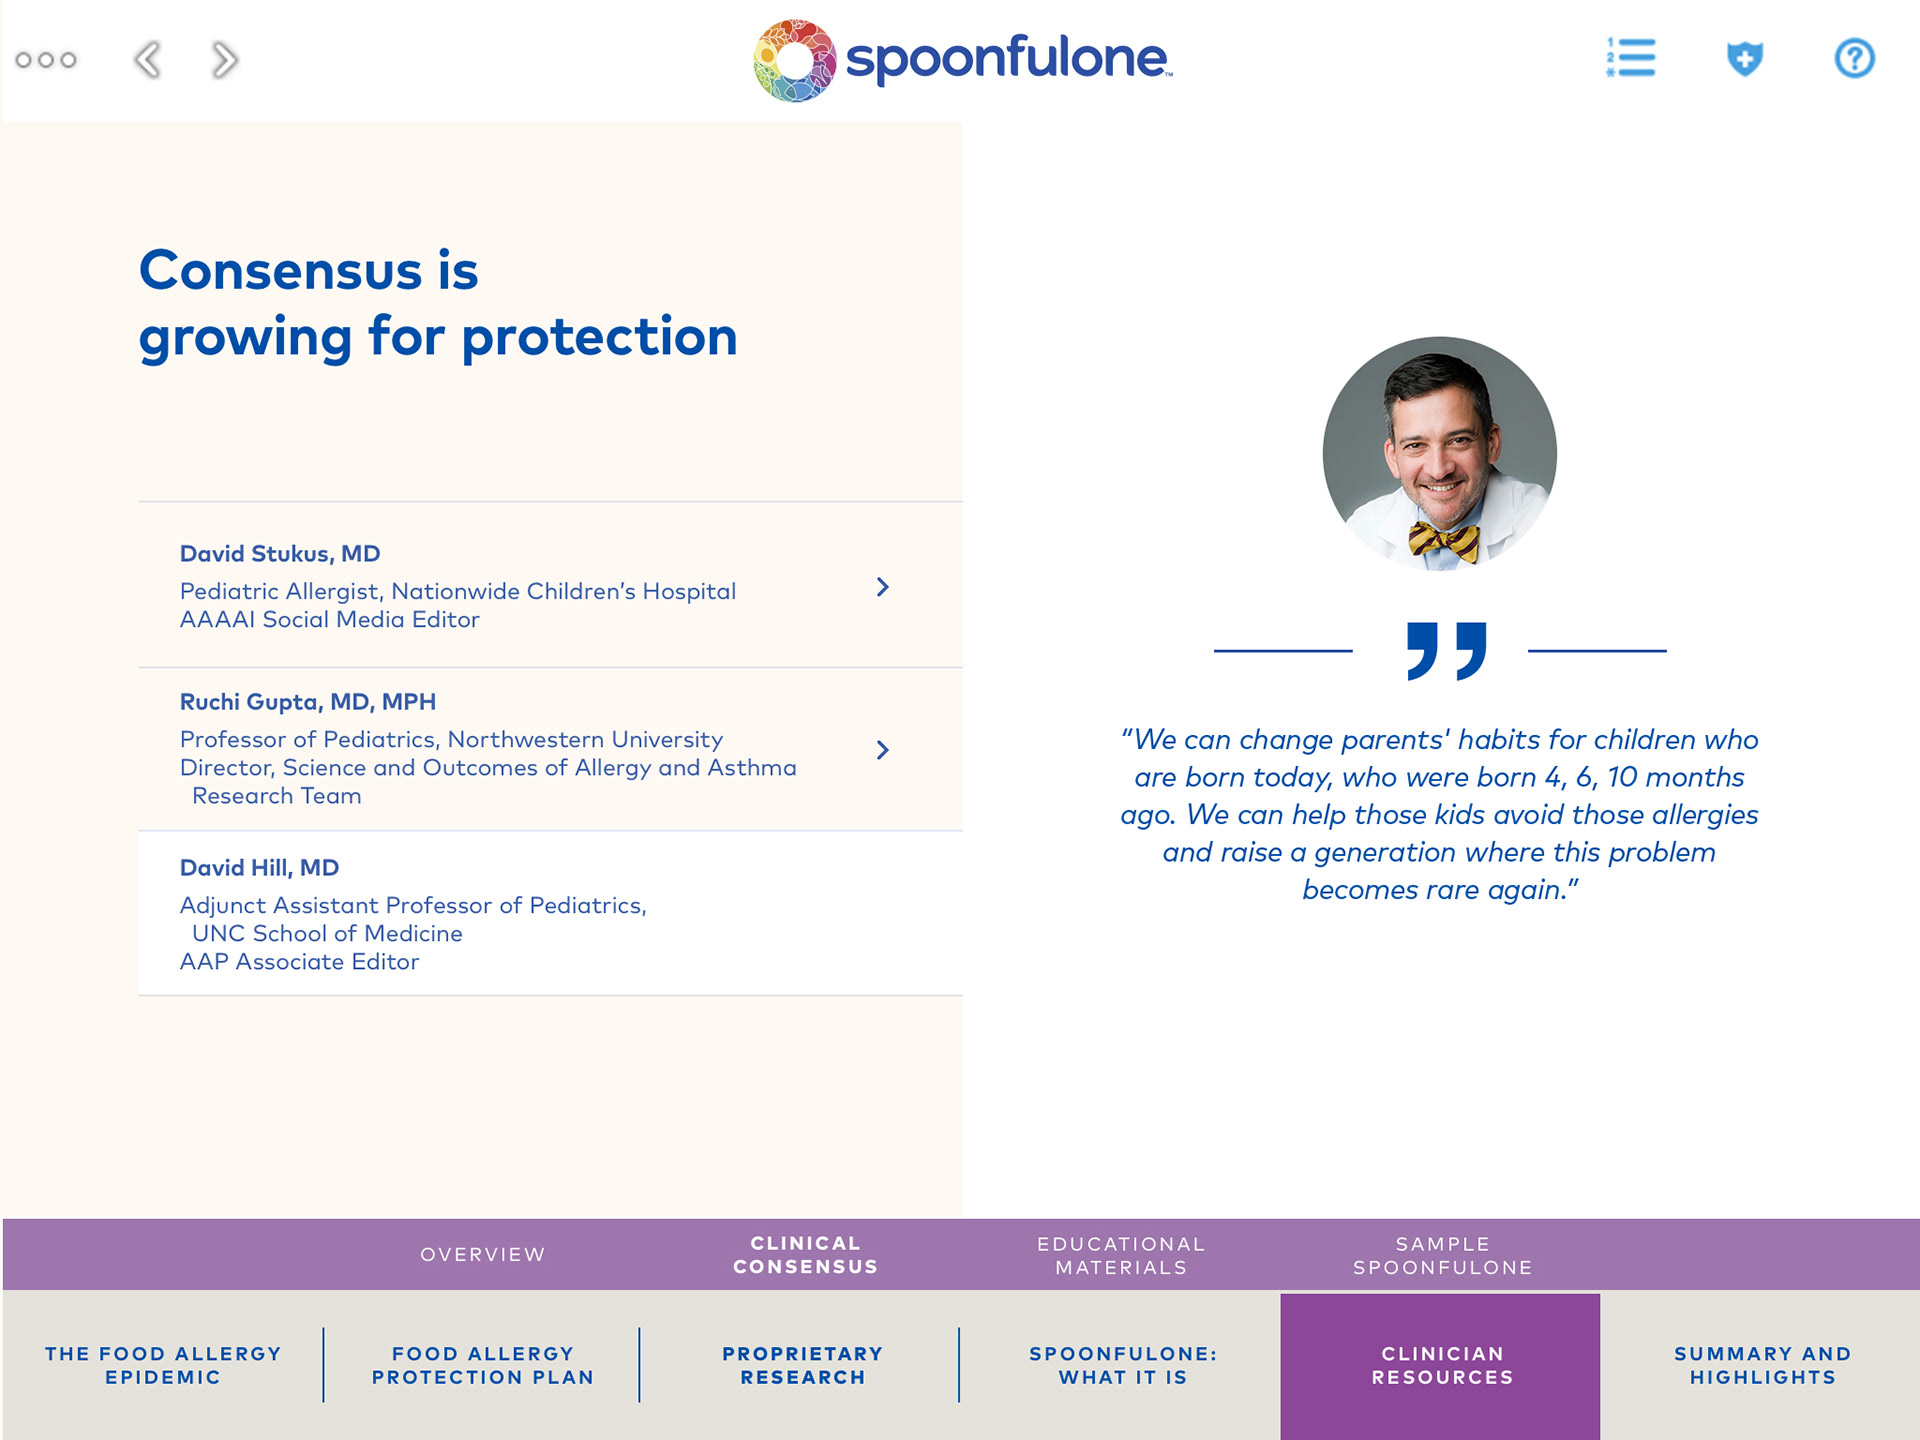The height and width of the screenshot is (1440, 1920).
Task: Open SpoonfulOne: What It Is section
Action: tap(1122, 1365)
